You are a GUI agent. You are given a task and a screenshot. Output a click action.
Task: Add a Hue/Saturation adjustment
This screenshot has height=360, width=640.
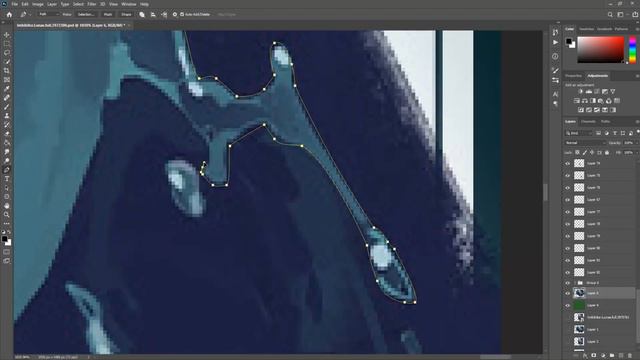(x=576, y=101)
